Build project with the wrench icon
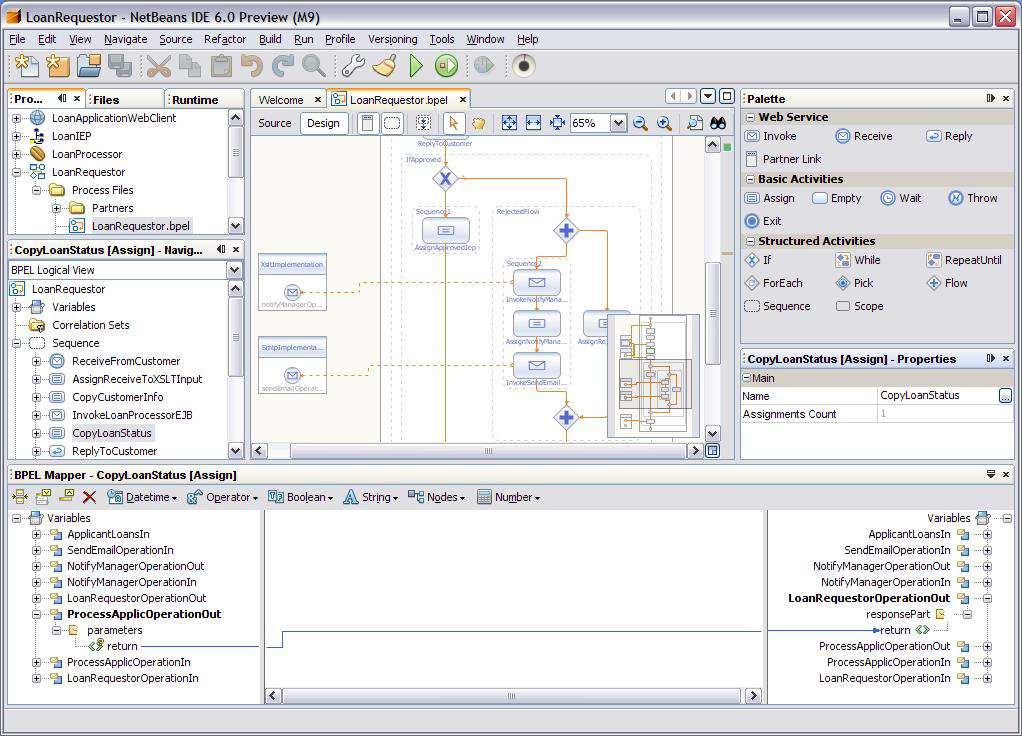1022x736 pixels. [x=353, y=66]
